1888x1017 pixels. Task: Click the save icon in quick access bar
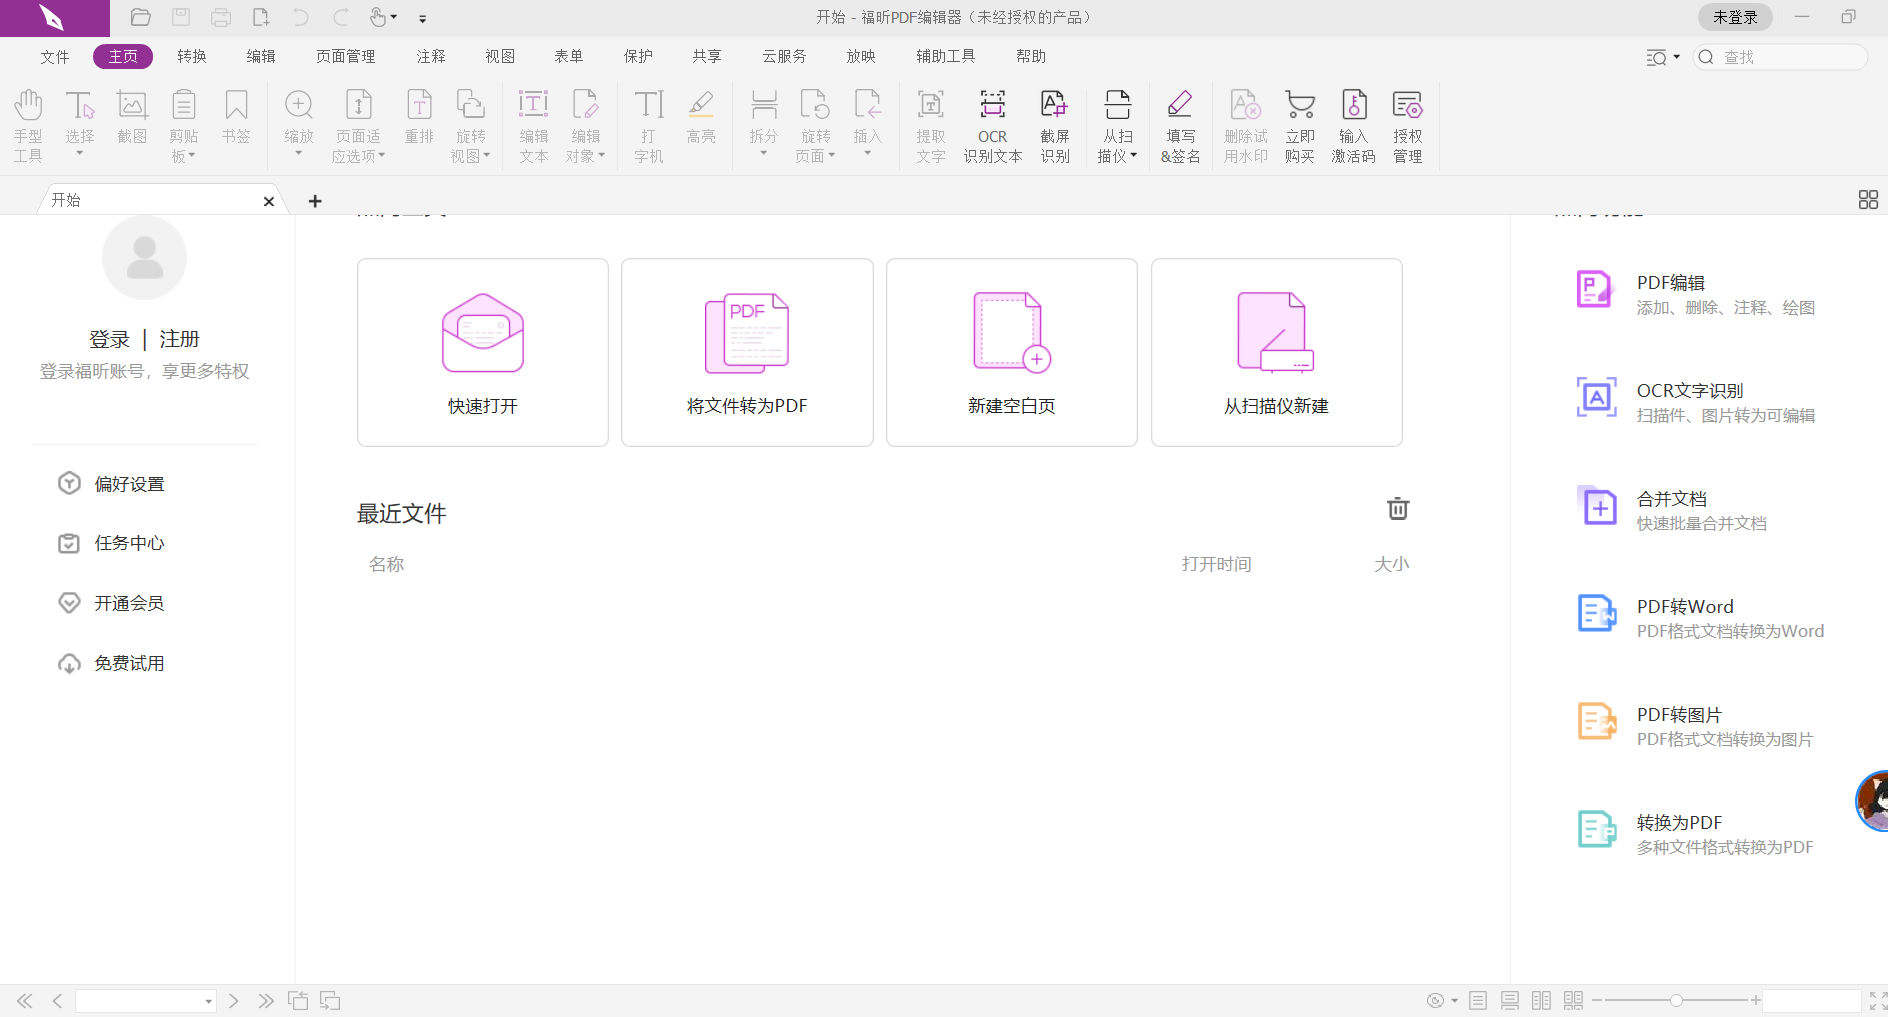point(181,17)
